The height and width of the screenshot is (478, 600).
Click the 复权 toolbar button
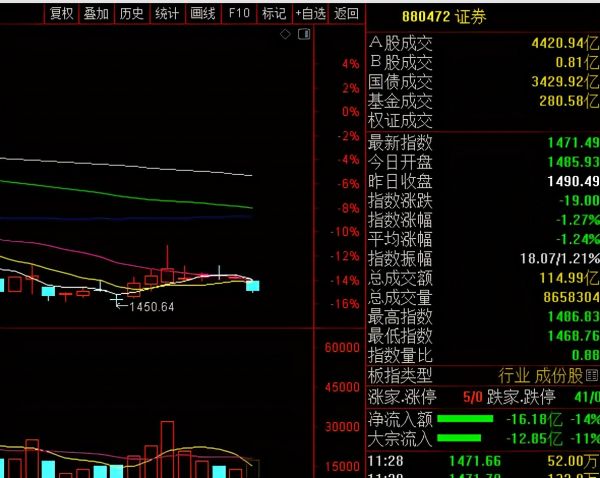pyautogui.click(x=61, y=13)
